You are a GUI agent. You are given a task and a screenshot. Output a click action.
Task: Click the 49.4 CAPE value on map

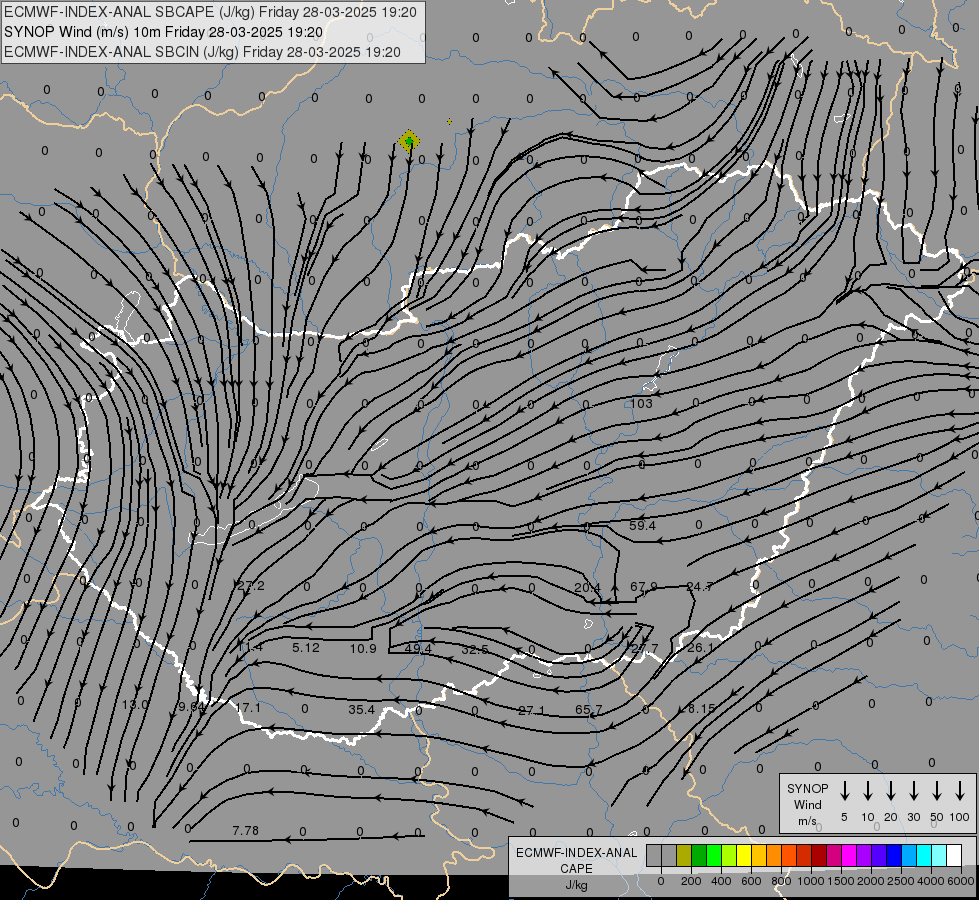click(x=418, y=648)
